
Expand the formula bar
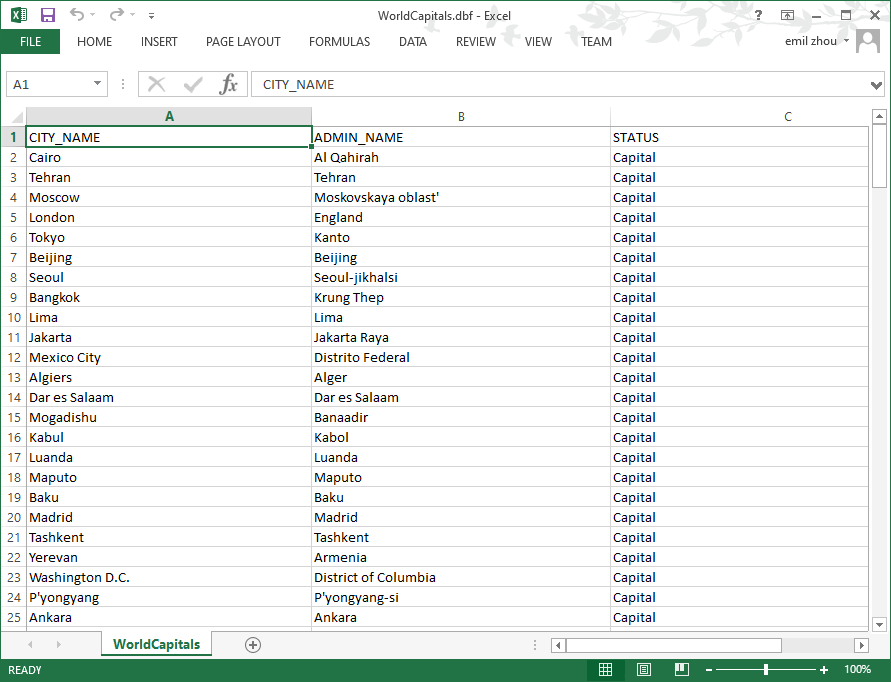pos(877,84)
